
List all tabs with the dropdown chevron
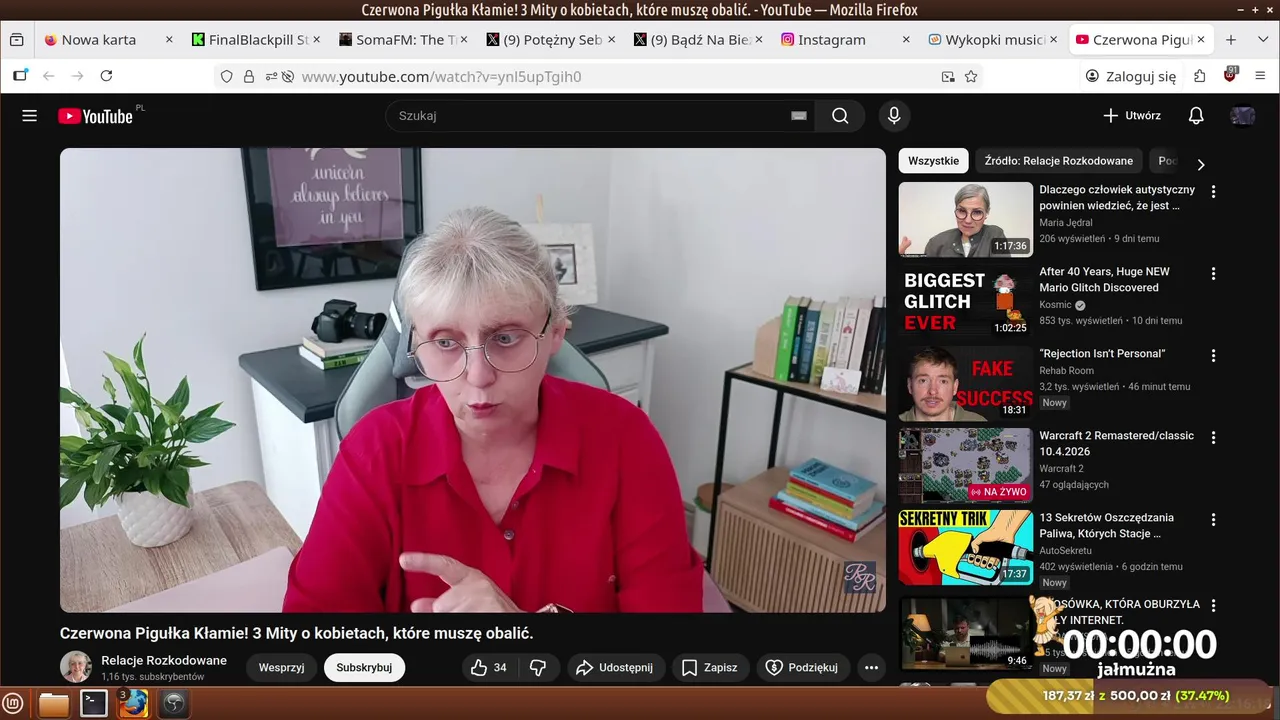(1262, 40)
